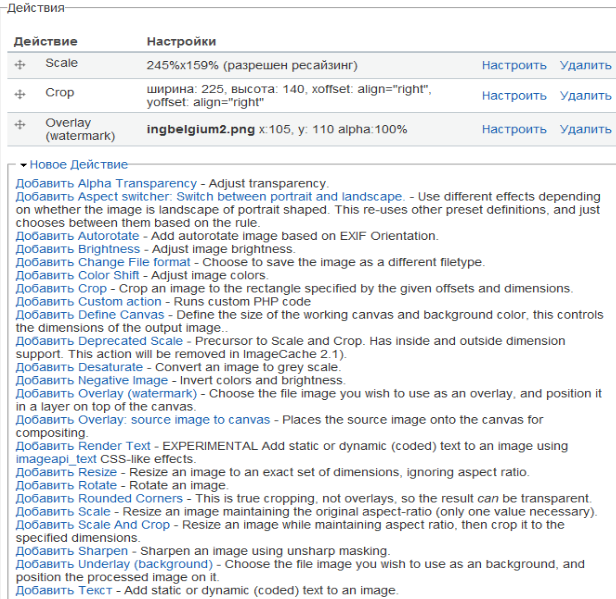Image resolution: width=616 pixels, height=599 pixels.
Task: Add the Rounded Corners action
Action: 99,498
